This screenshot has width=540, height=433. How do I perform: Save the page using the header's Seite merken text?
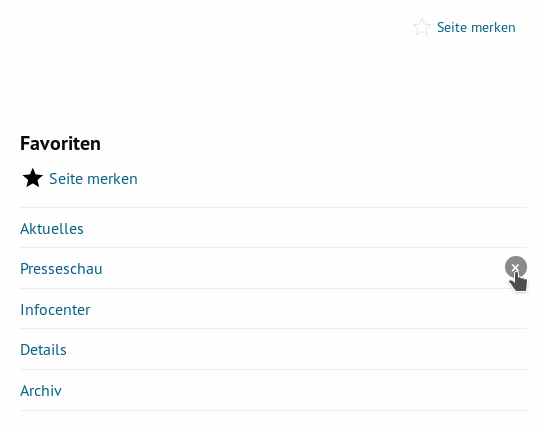click(476, 27)
